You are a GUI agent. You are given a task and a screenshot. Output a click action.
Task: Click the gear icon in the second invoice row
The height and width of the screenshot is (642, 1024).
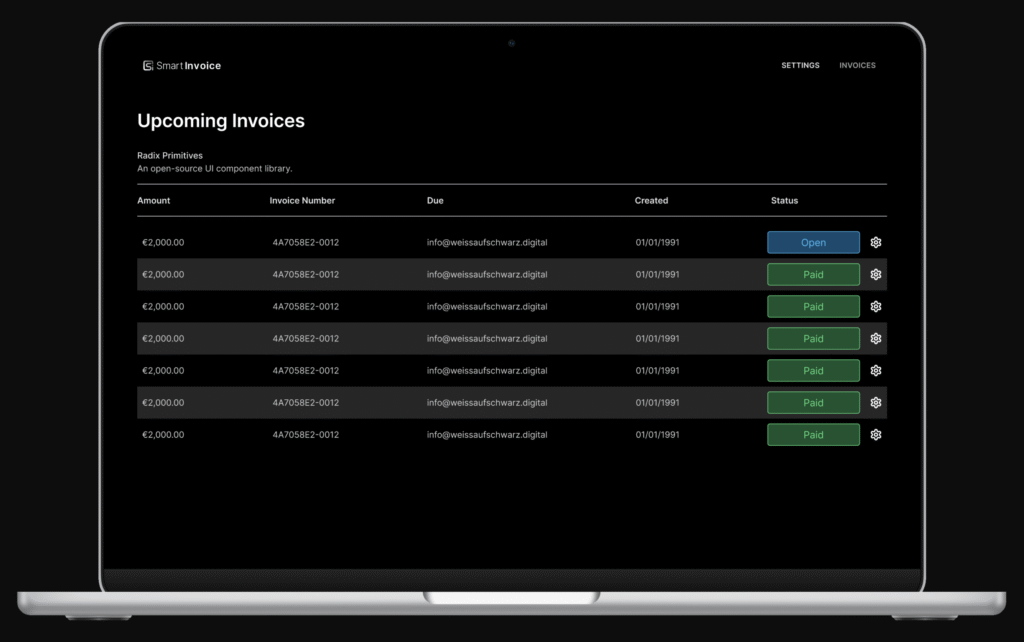[876, 275]
